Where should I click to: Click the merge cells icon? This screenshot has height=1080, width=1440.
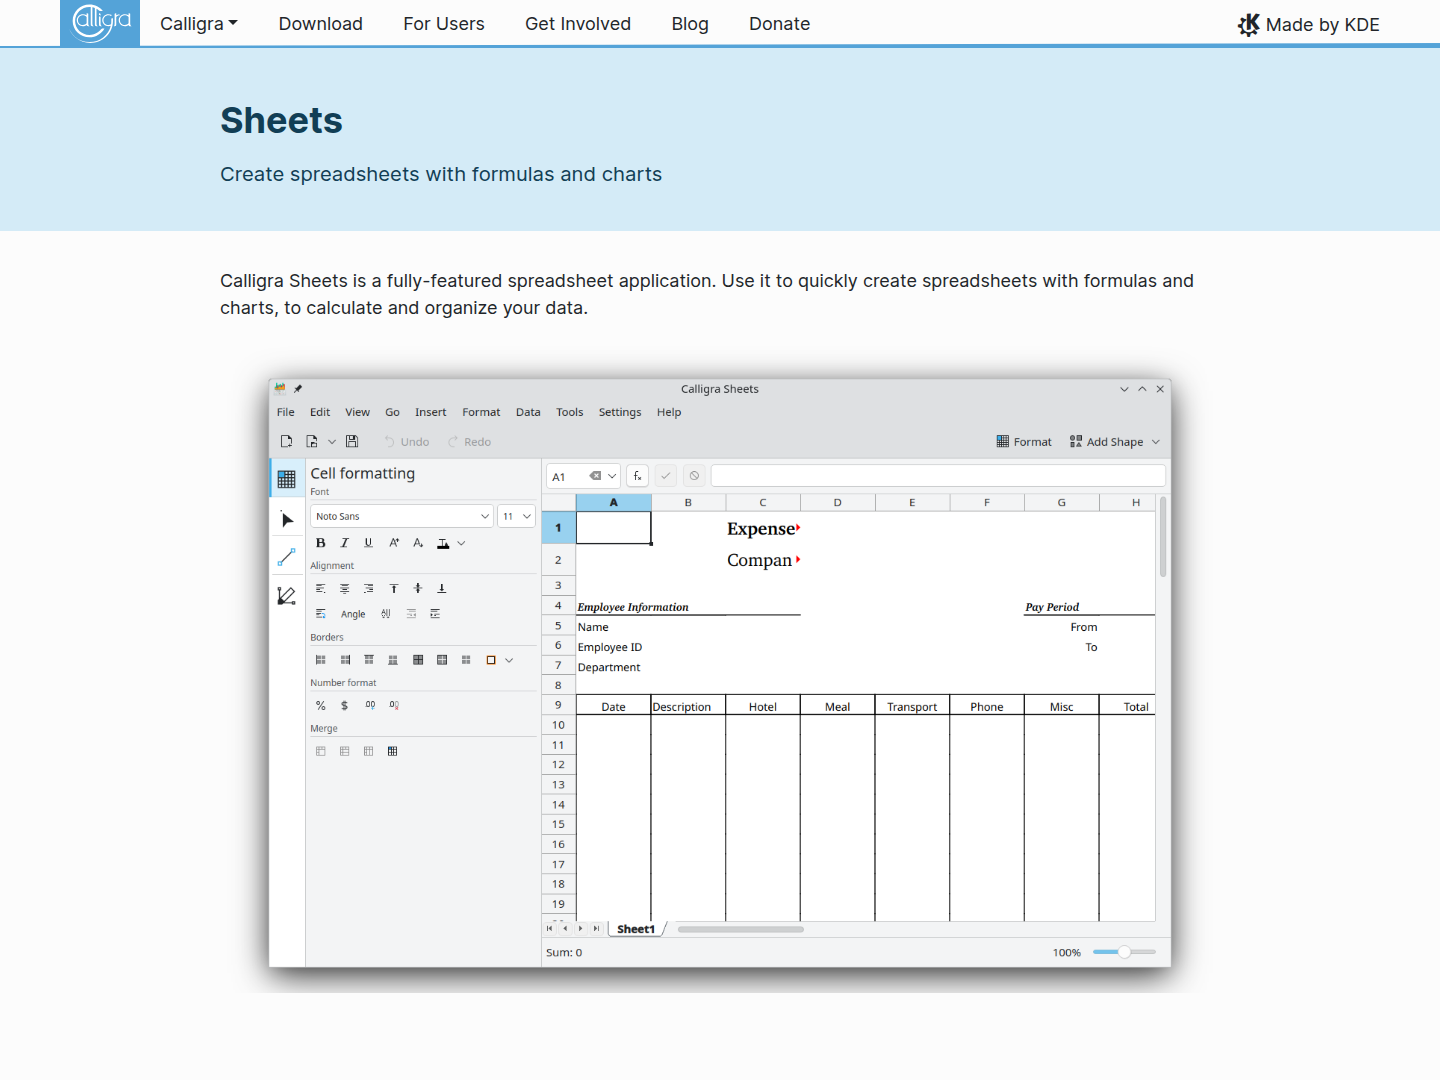click(x=321, y=751)
